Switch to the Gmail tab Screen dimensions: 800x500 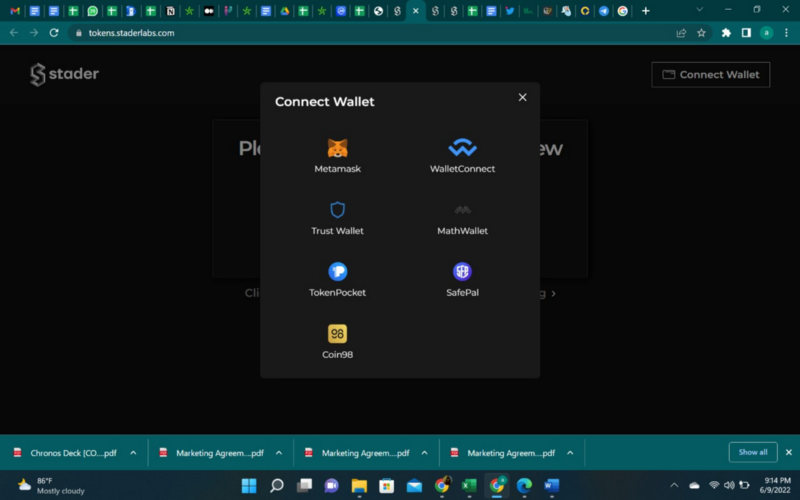pos(15,11)
